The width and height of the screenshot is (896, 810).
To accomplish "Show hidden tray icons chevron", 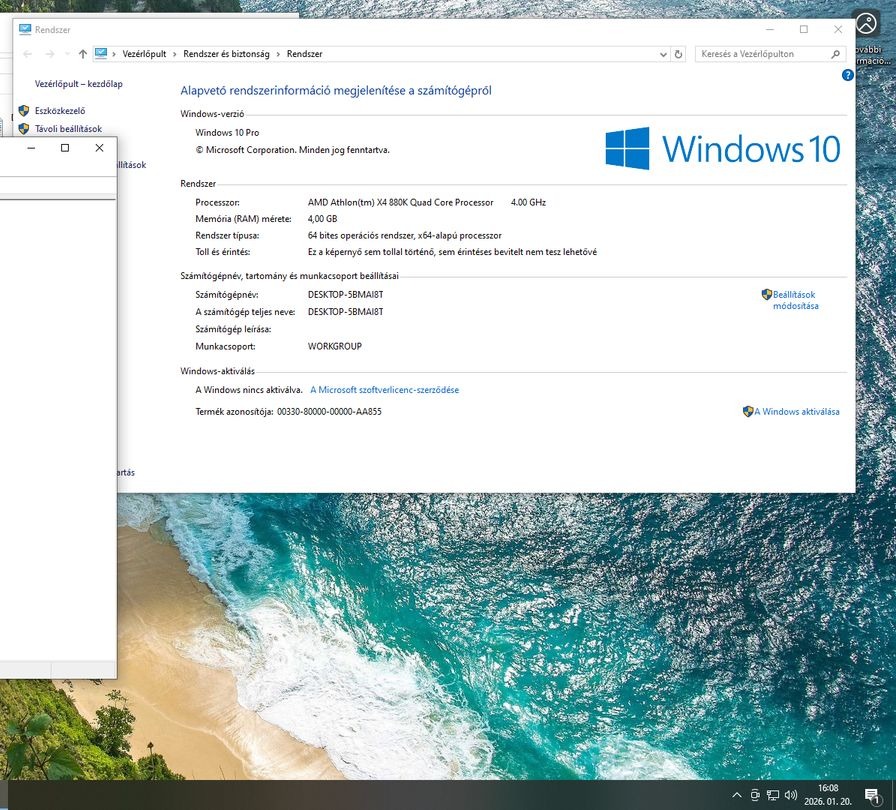I will (x=737, y=795).
